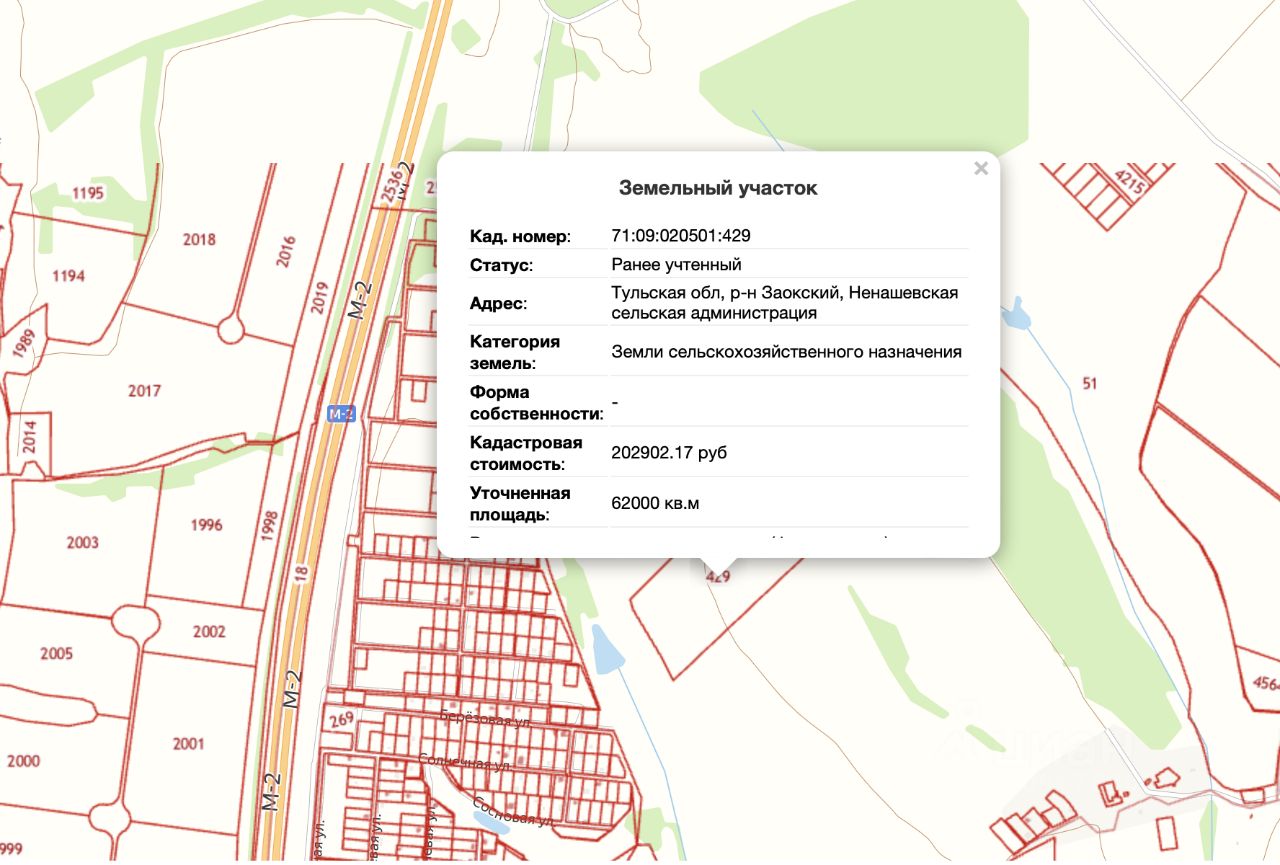Select parcel 269 on the map
This screenshot has height=865, width=1280.
(x=342, y=718)
